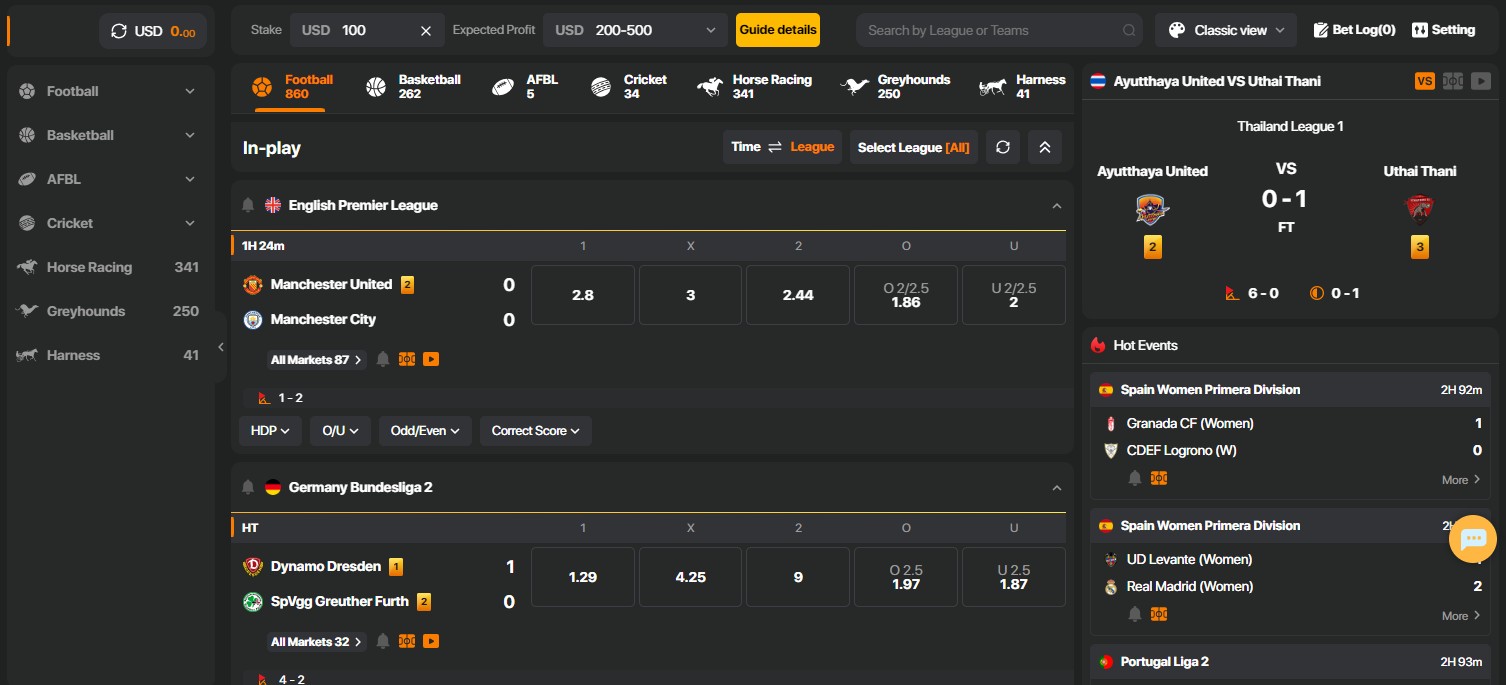Click the Guide details button
Screen dimensions: 1506x685
coord(777,29)
